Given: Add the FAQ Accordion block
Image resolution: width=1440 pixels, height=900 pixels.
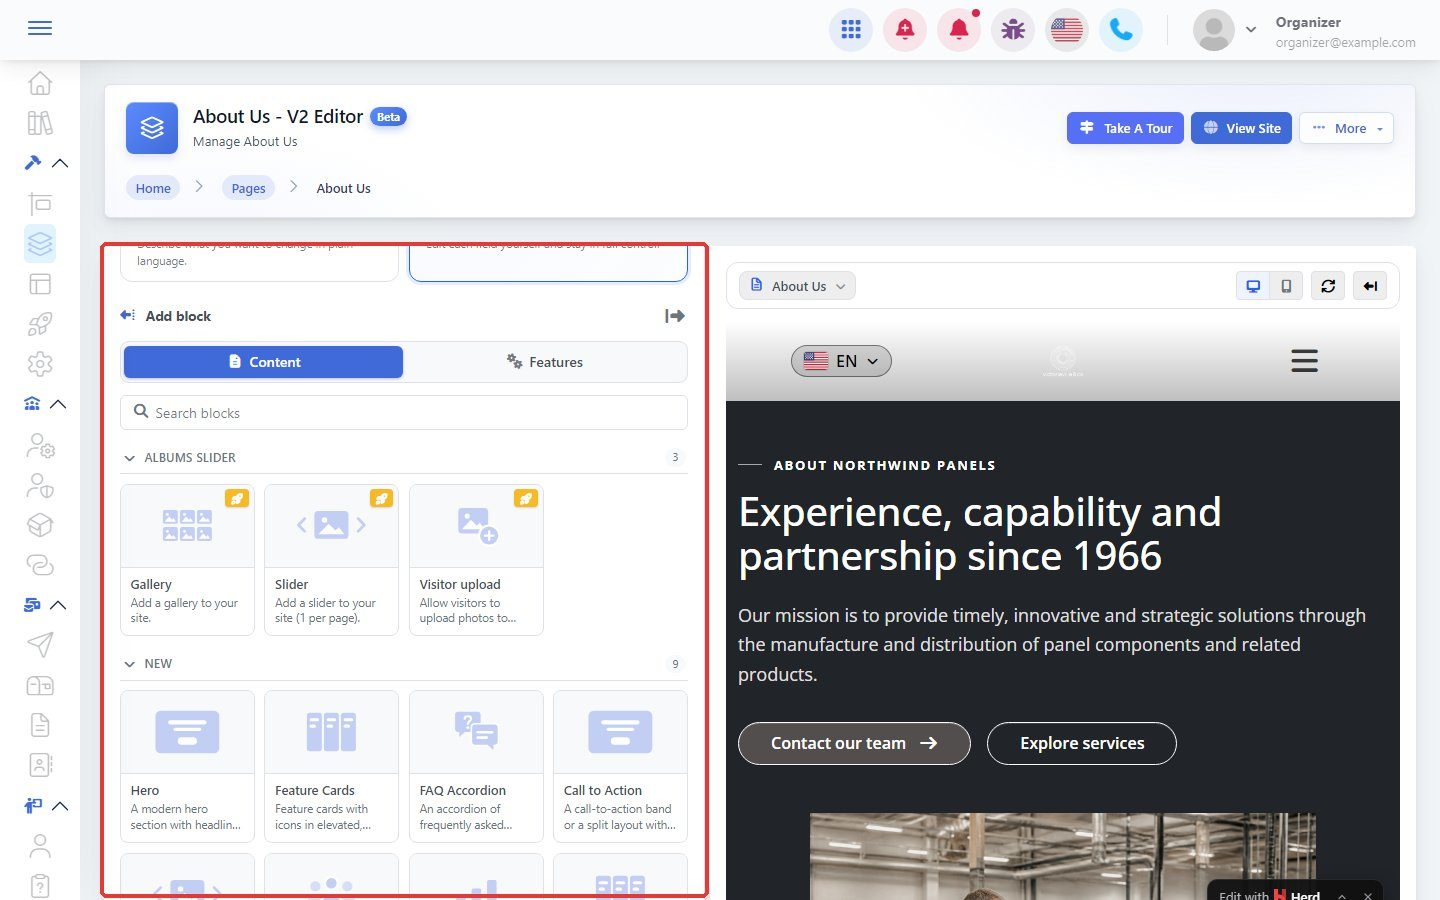Looking at the screenshot, I should click(x=476, y=766).
